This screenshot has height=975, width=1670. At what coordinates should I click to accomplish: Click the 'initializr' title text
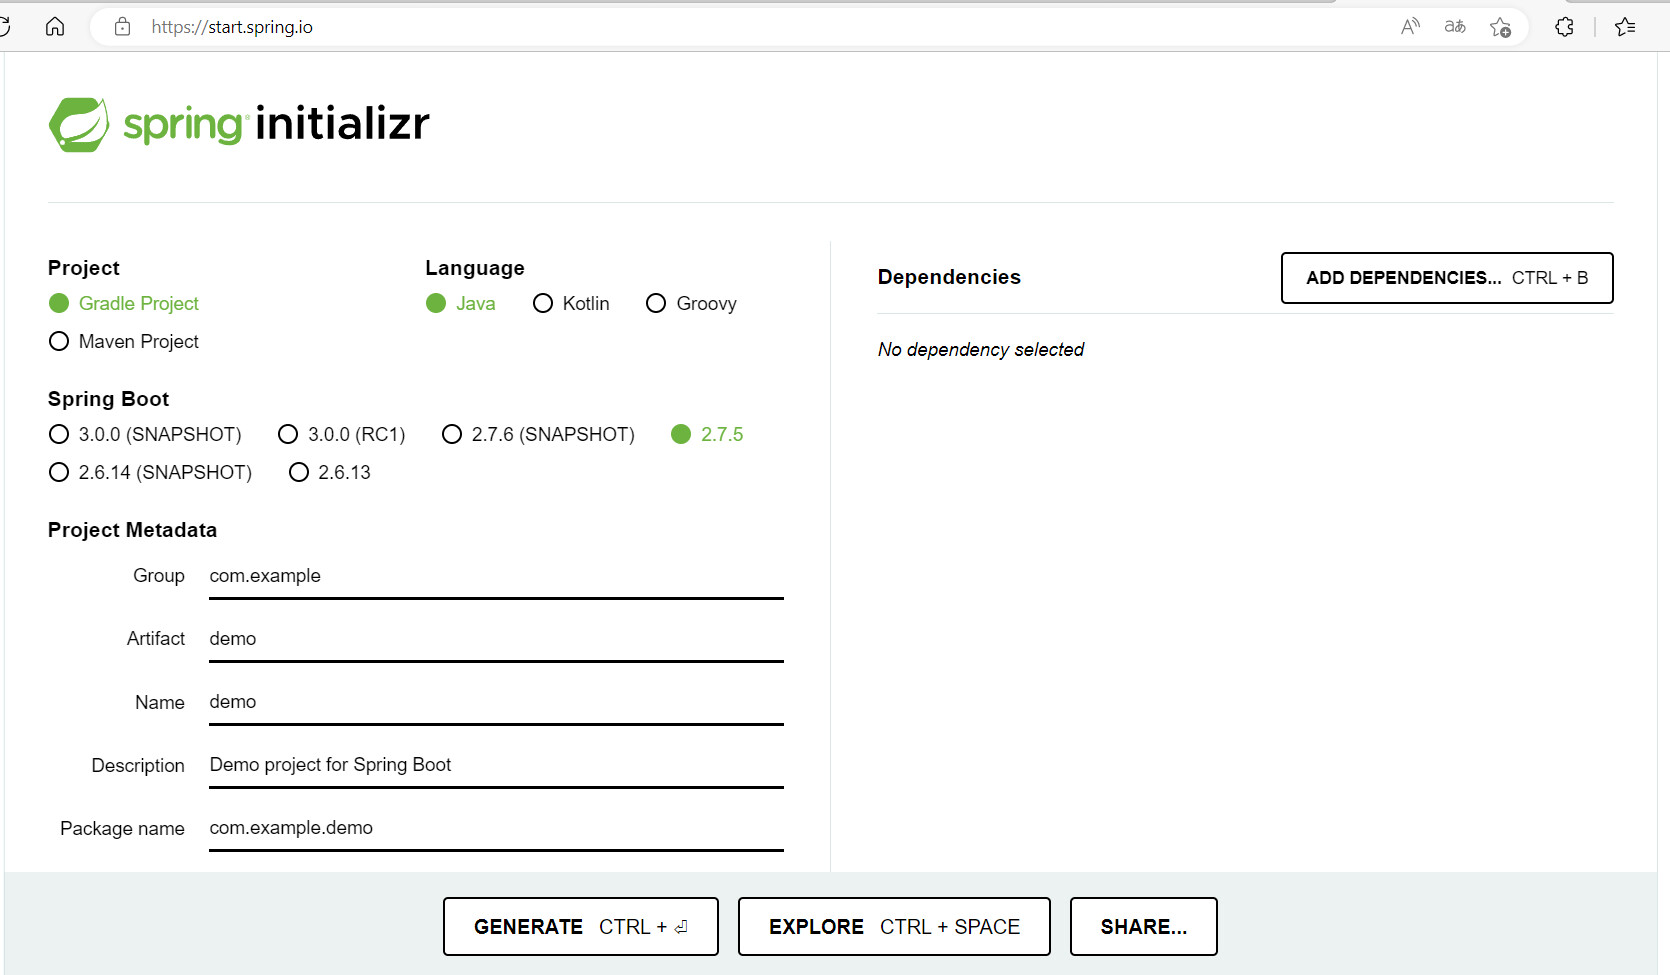click(343, 123)
